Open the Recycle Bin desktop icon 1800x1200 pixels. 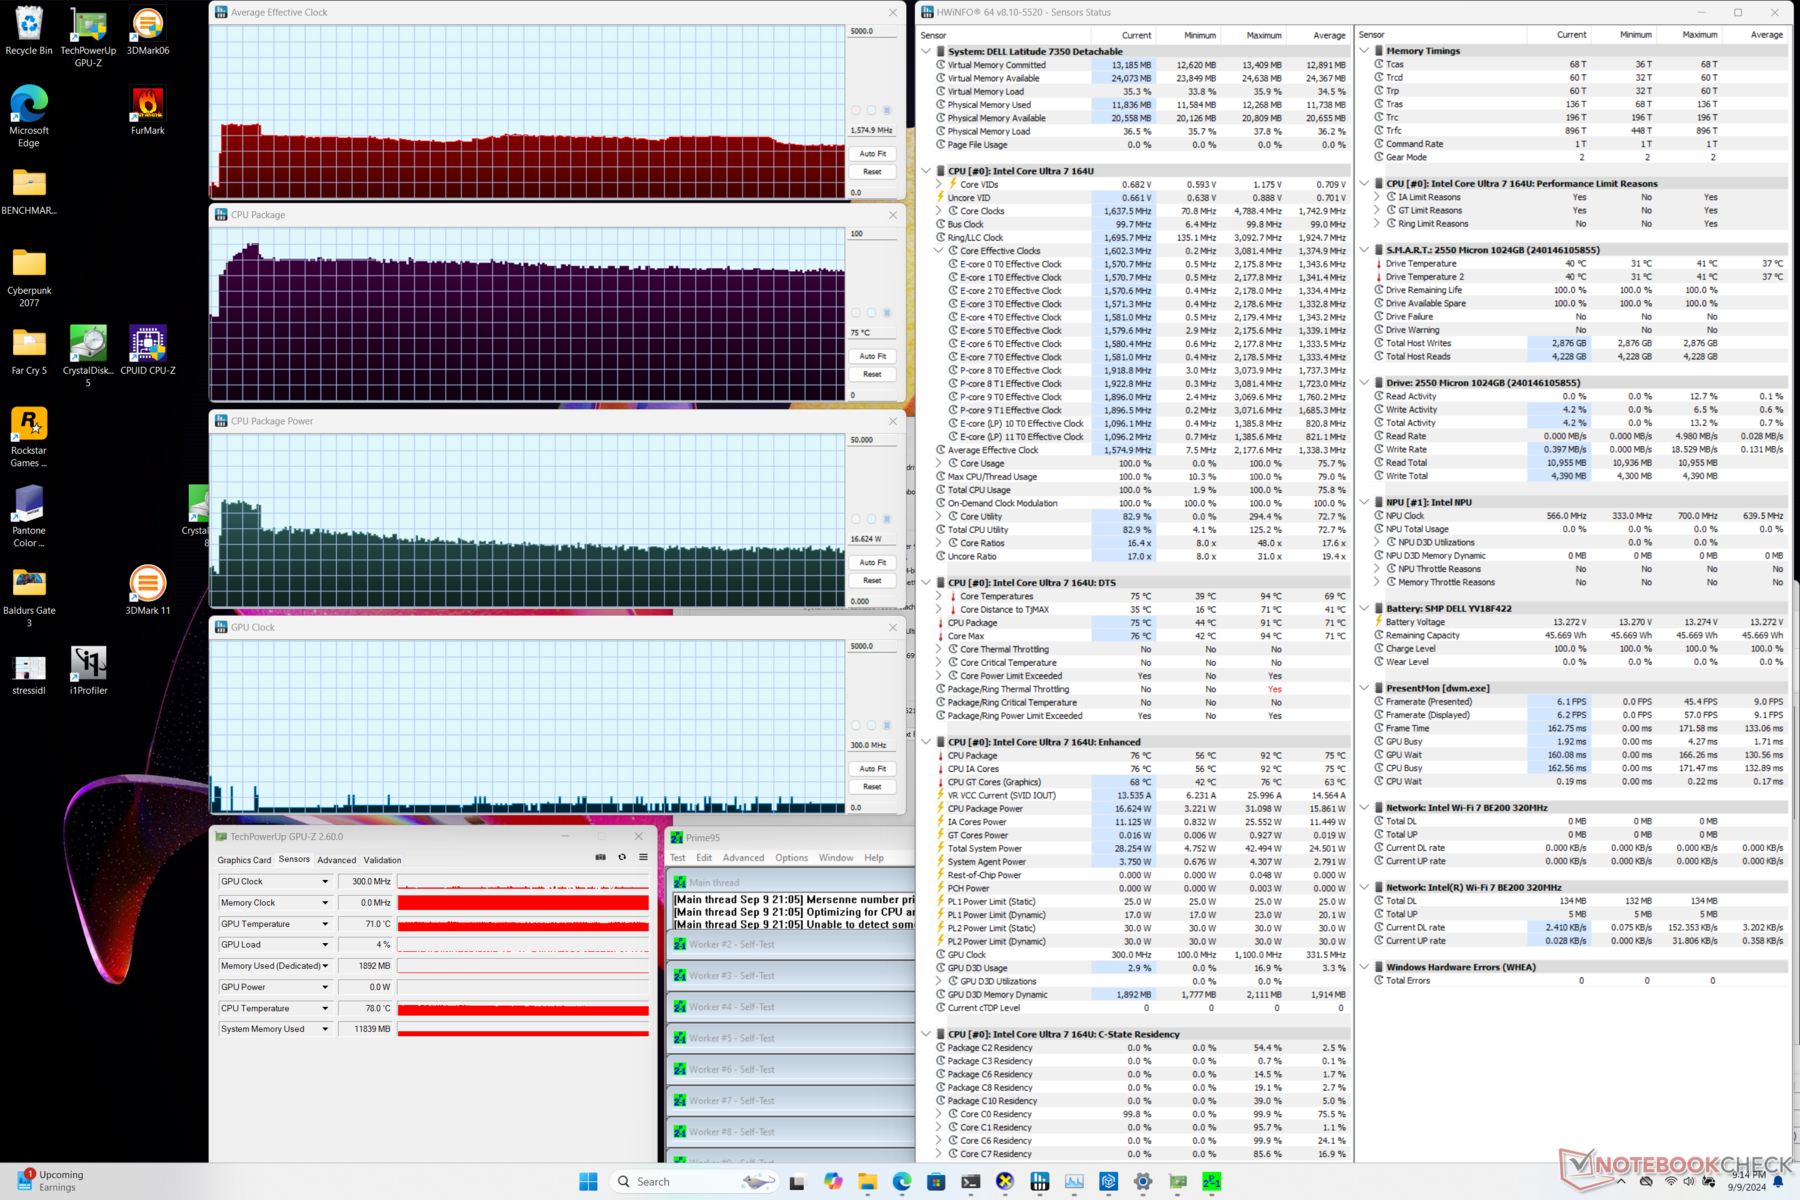click(x=29, y=31)
